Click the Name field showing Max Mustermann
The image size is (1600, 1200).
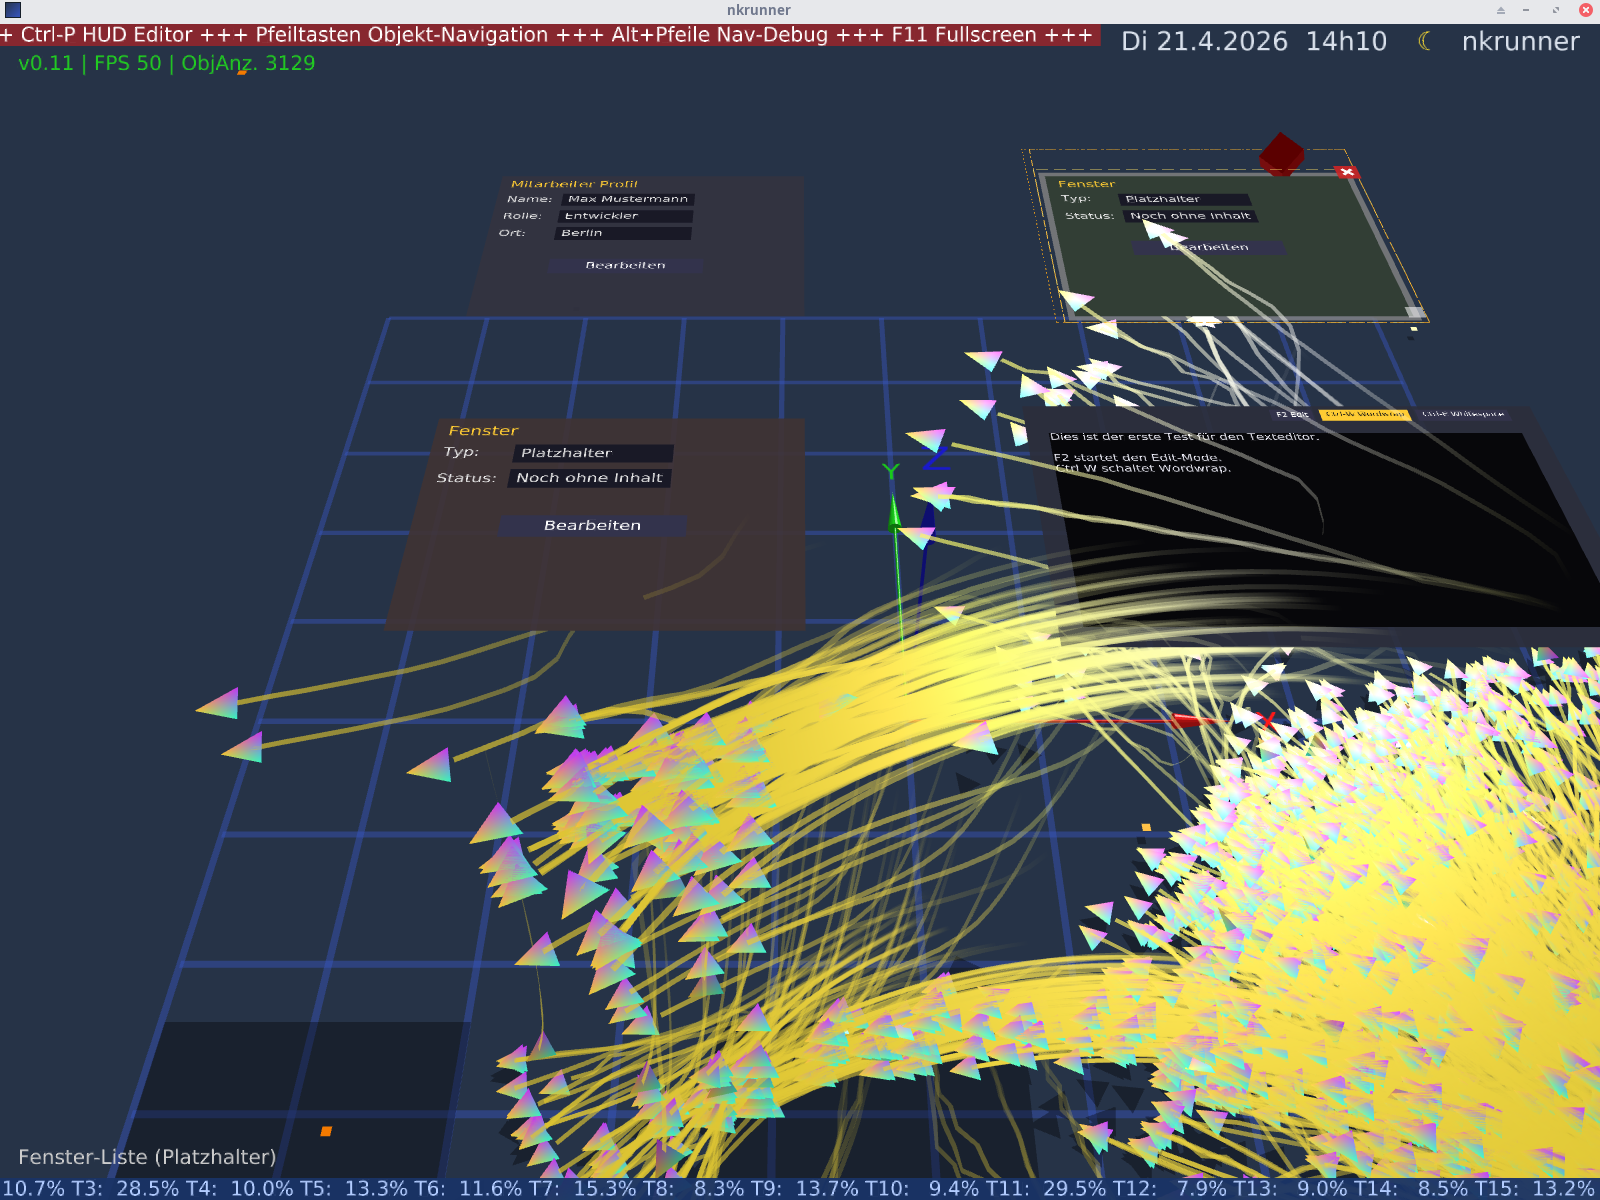(x=628, y=199)
